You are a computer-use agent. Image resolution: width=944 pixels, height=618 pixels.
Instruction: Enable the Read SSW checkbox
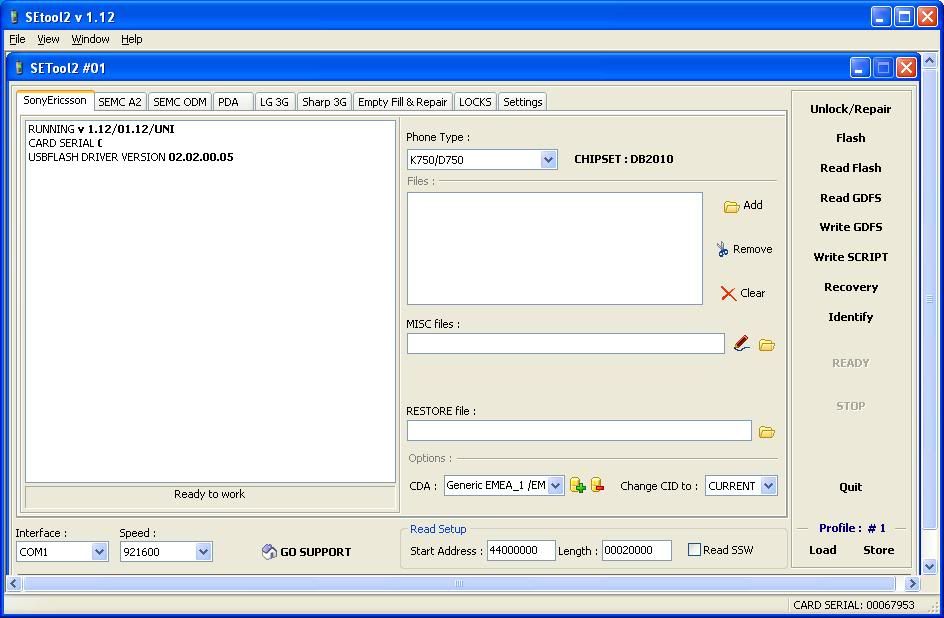pos(694,549)
